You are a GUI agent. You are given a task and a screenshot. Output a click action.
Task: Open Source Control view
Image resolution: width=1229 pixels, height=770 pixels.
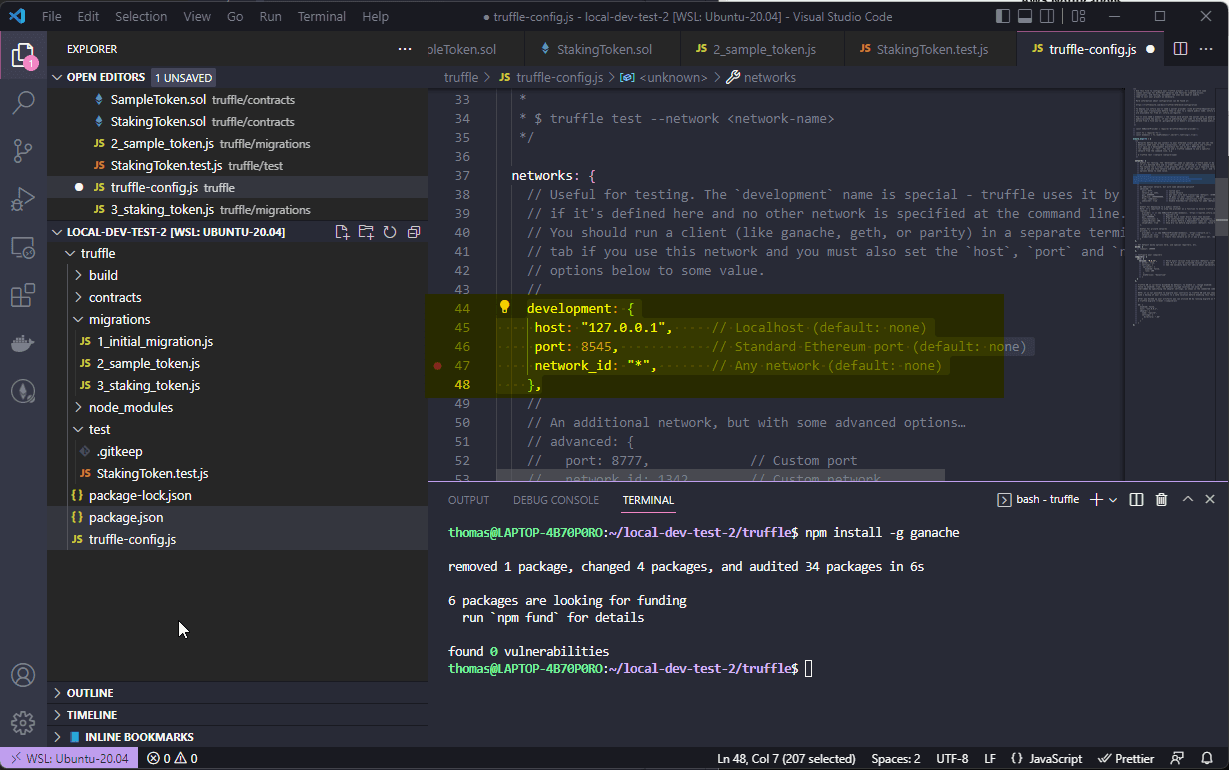[23, 151]
